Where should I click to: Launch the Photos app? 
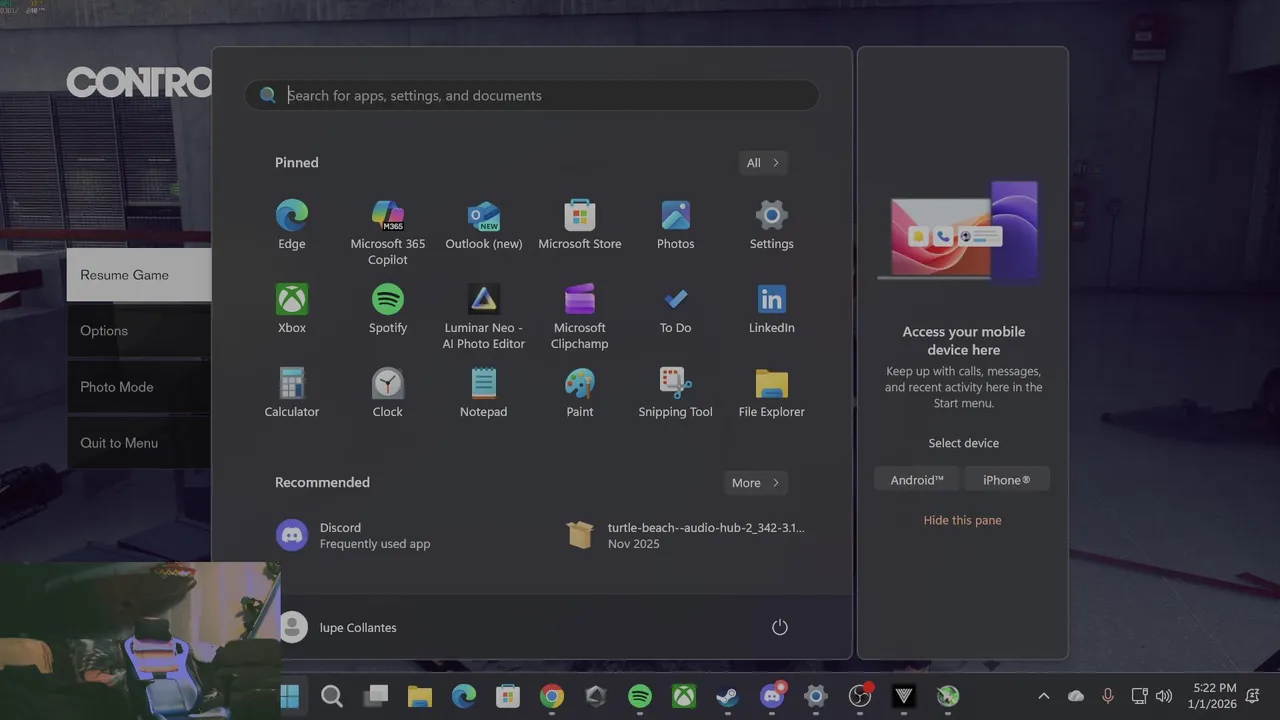(x=676, y=225)
